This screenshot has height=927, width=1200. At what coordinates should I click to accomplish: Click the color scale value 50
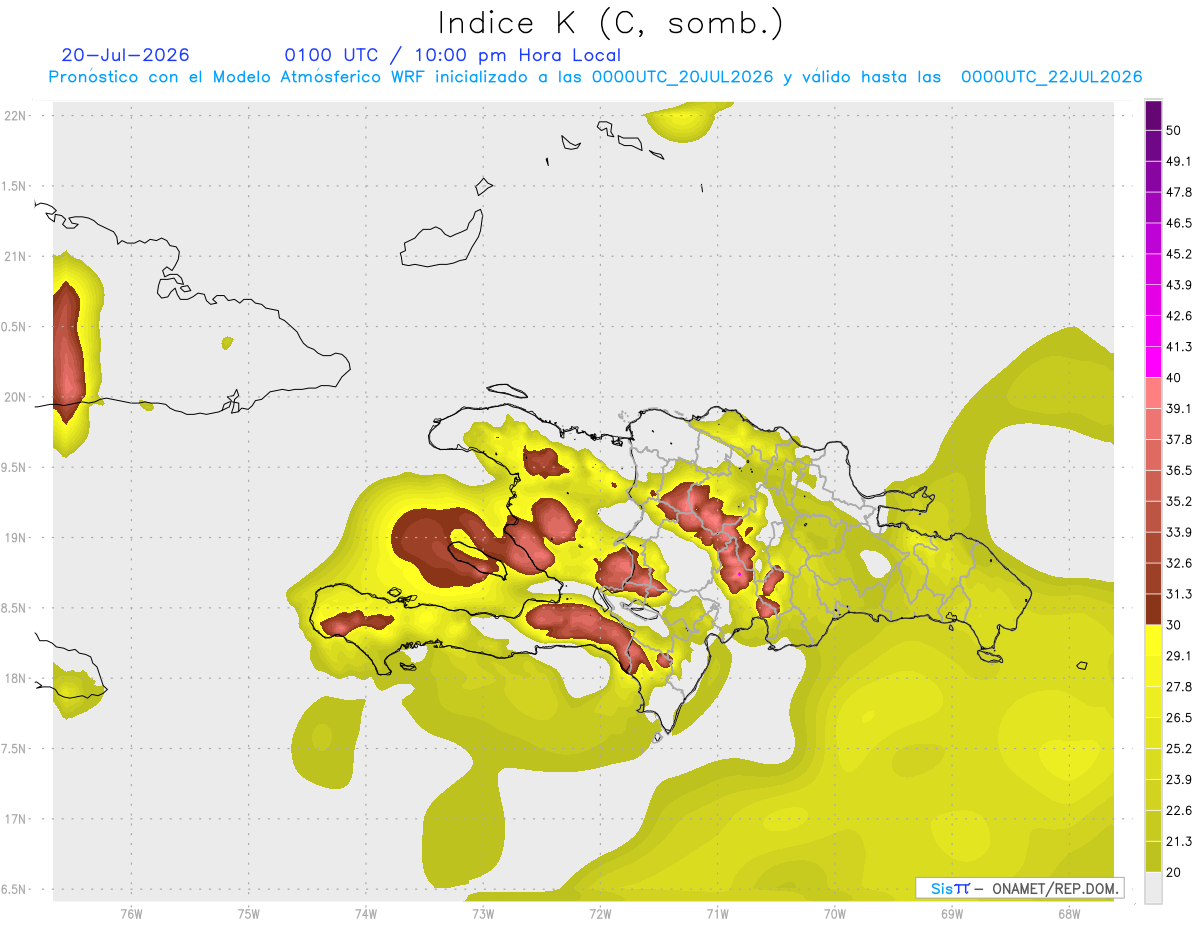coord(1174,131)
